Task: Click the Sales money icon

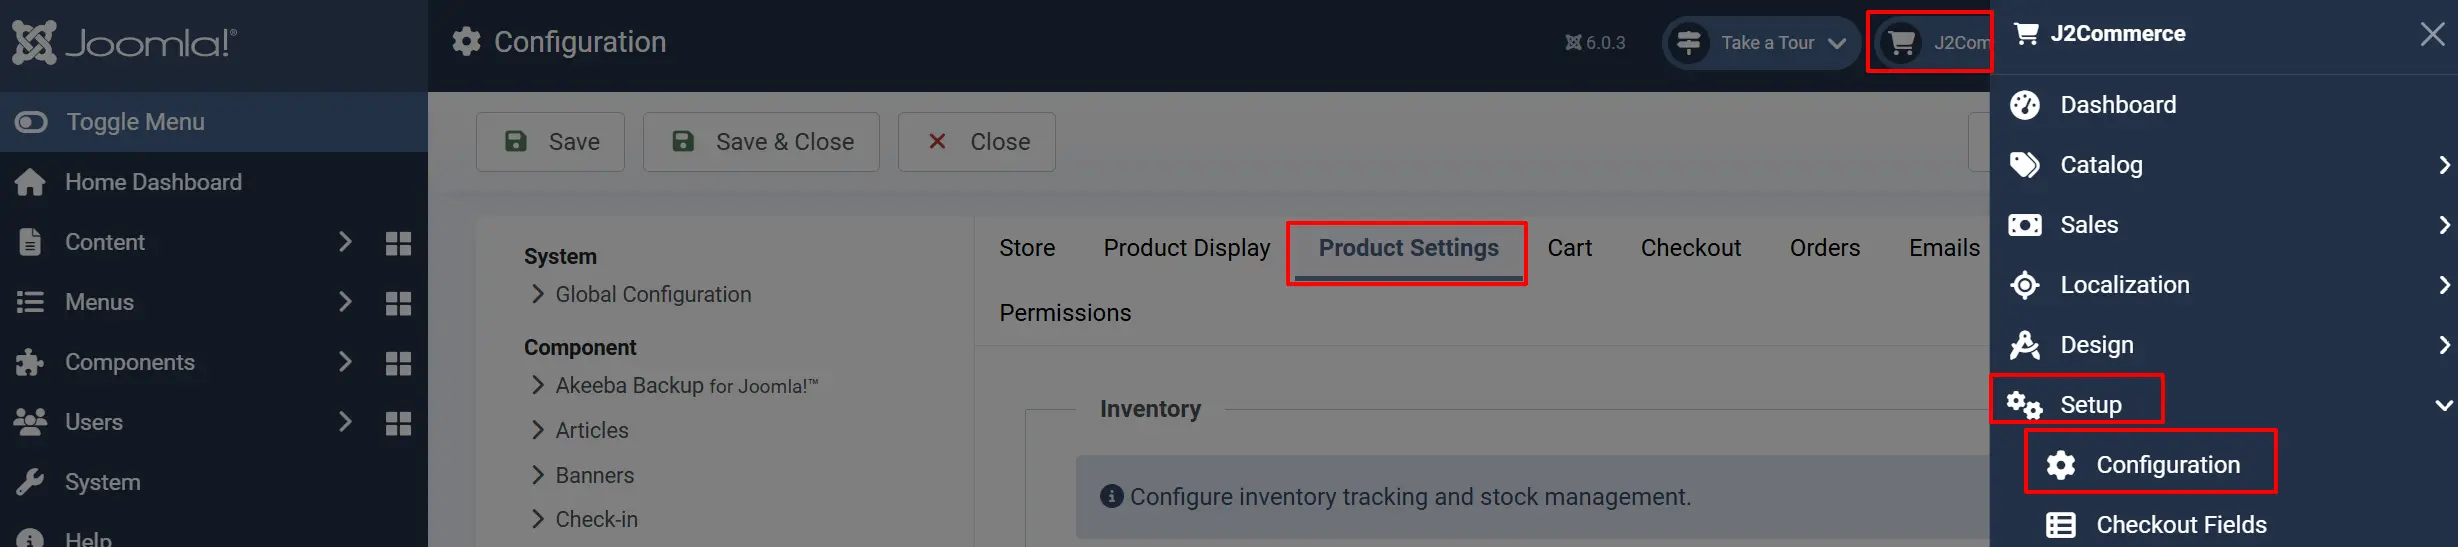Action: tap(2025, 225)
